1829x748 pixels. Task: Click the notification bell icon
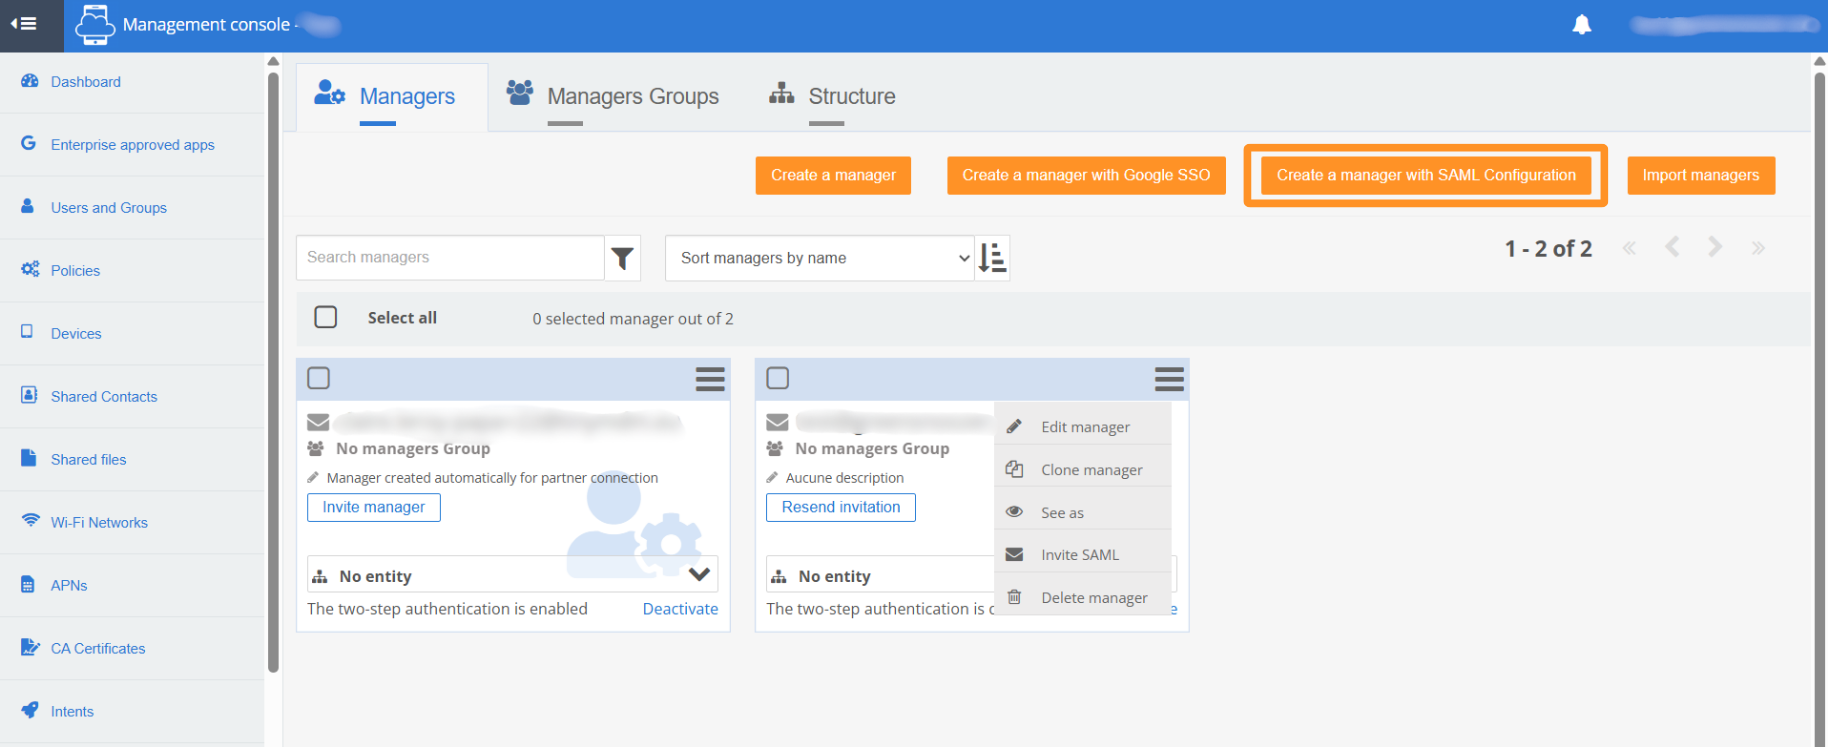pyautogui.click(x=1581, y=25)
